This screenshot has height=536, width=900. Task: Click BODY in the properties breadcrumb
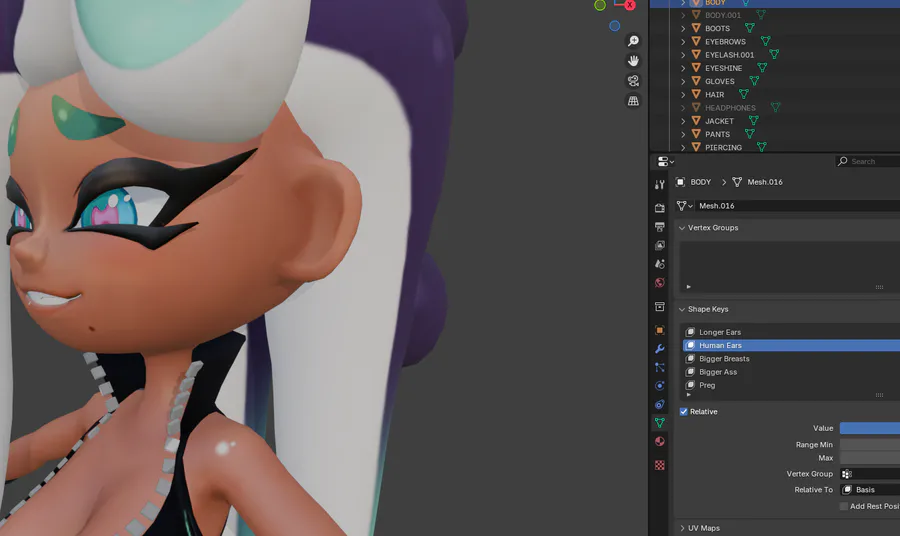700,182
